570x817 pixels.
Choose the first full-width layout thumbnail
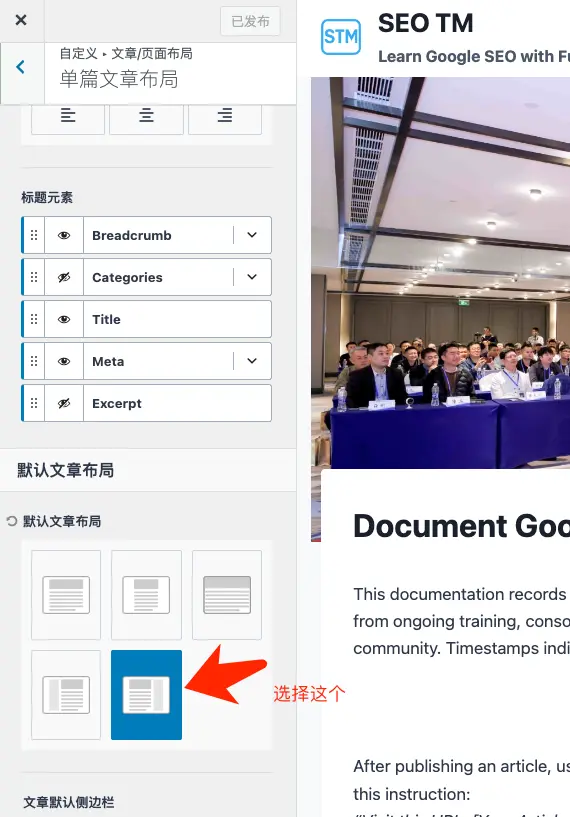coord(66,595)
